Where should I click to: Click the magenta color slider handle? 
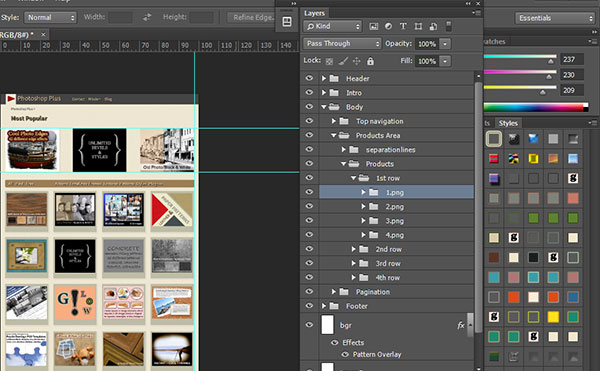(x=549, y=76)
